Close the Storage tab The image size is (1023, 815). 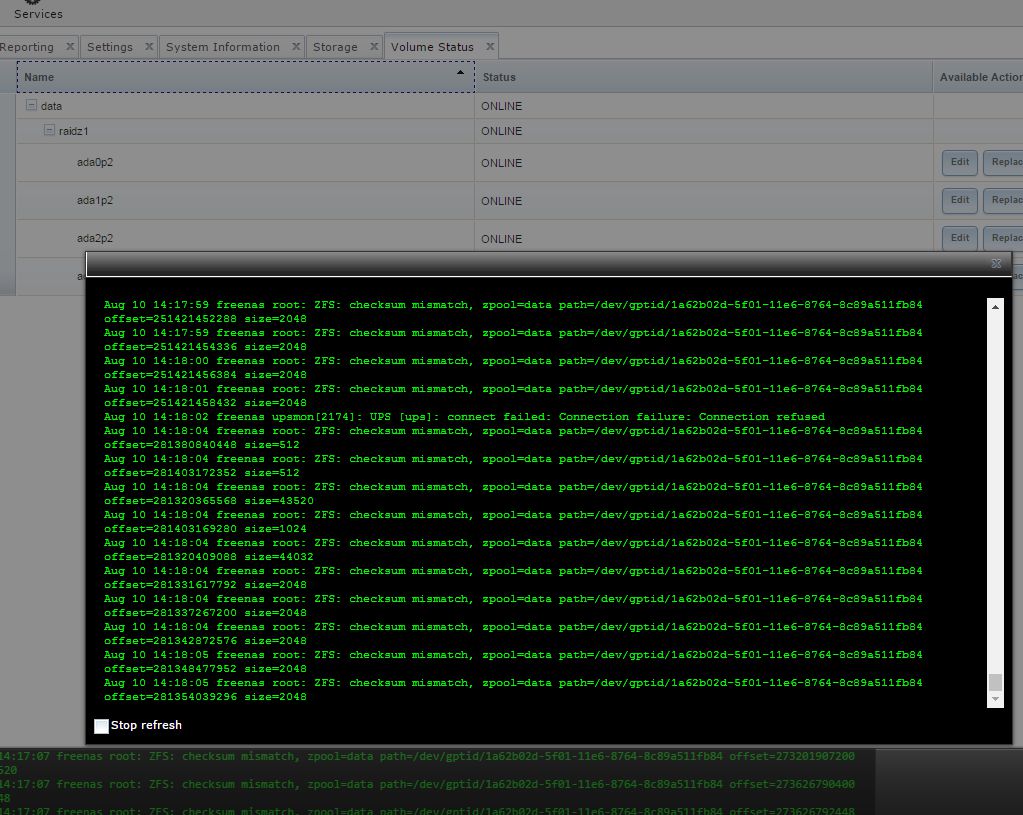click(374, 46)
